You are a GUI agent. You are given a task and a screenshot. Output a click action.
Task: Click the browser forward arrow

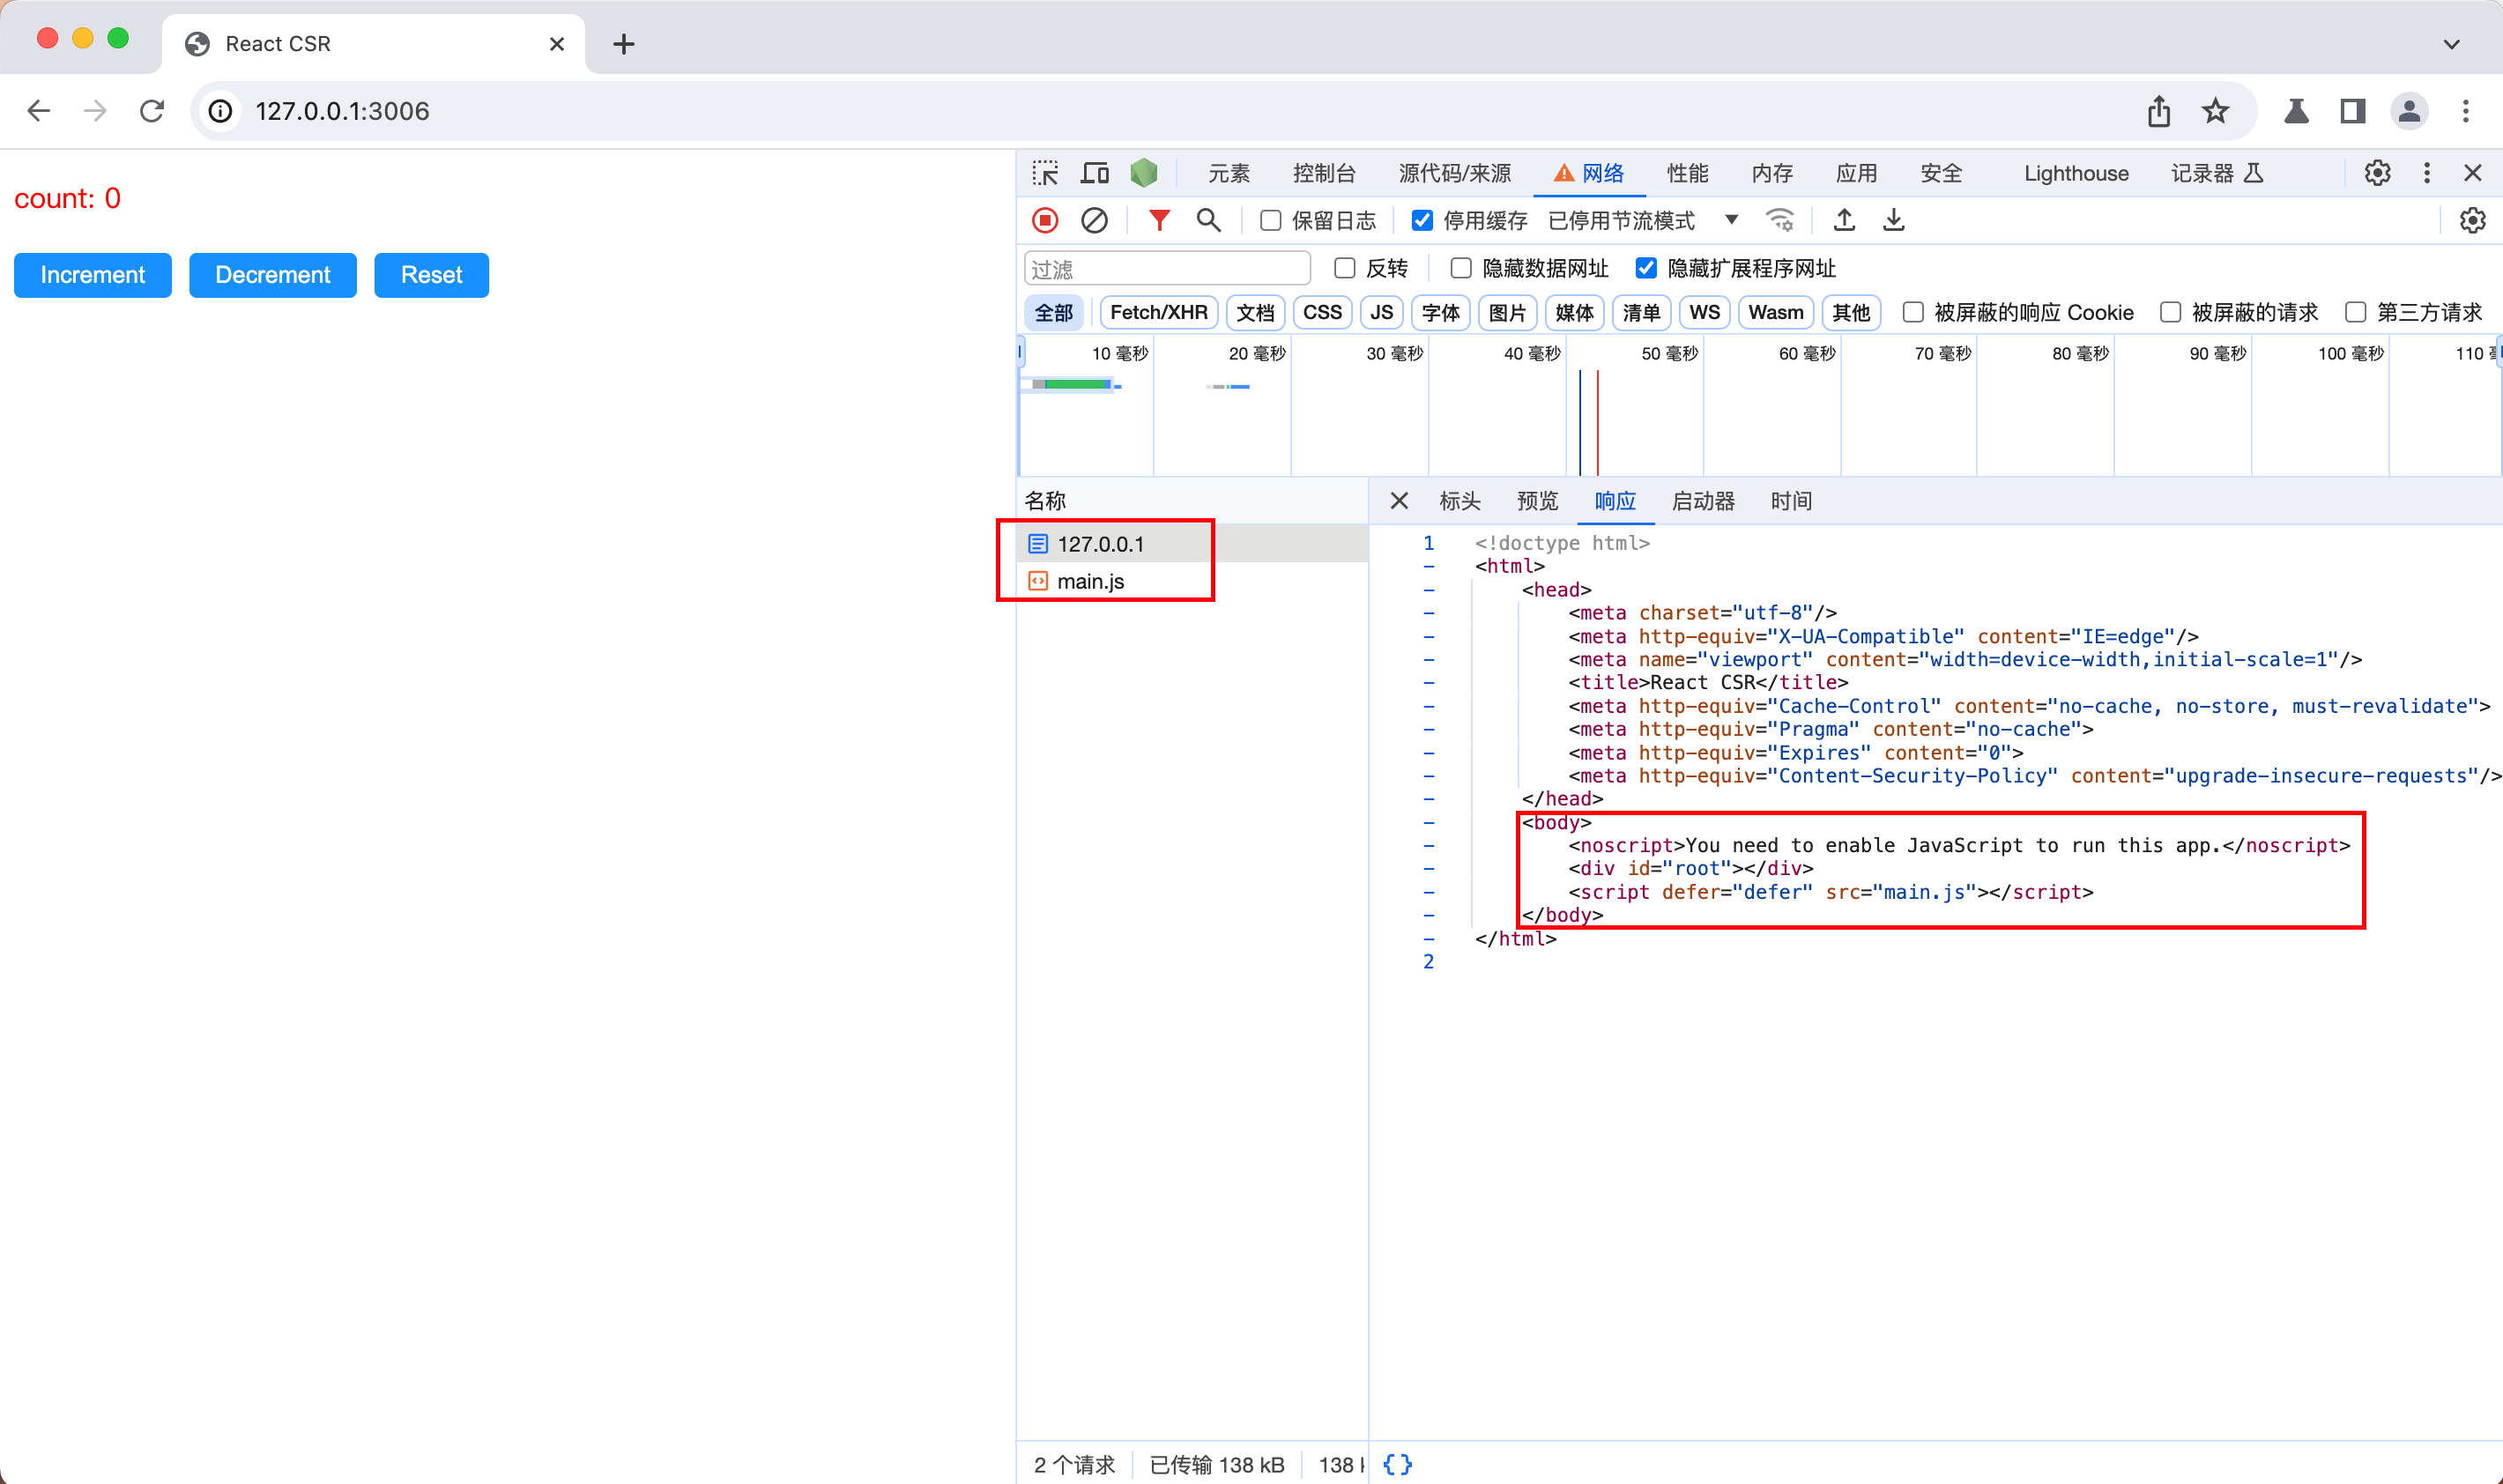(95, 111)
